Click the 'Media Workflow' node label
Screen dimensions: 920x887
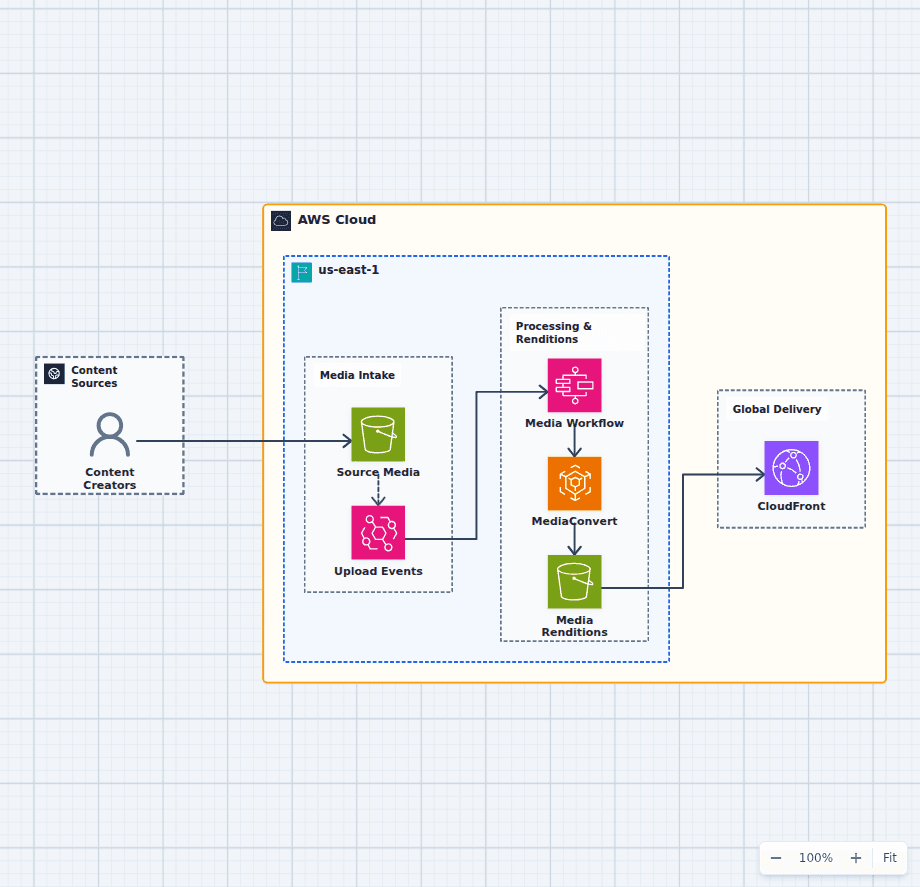[574, 424]
